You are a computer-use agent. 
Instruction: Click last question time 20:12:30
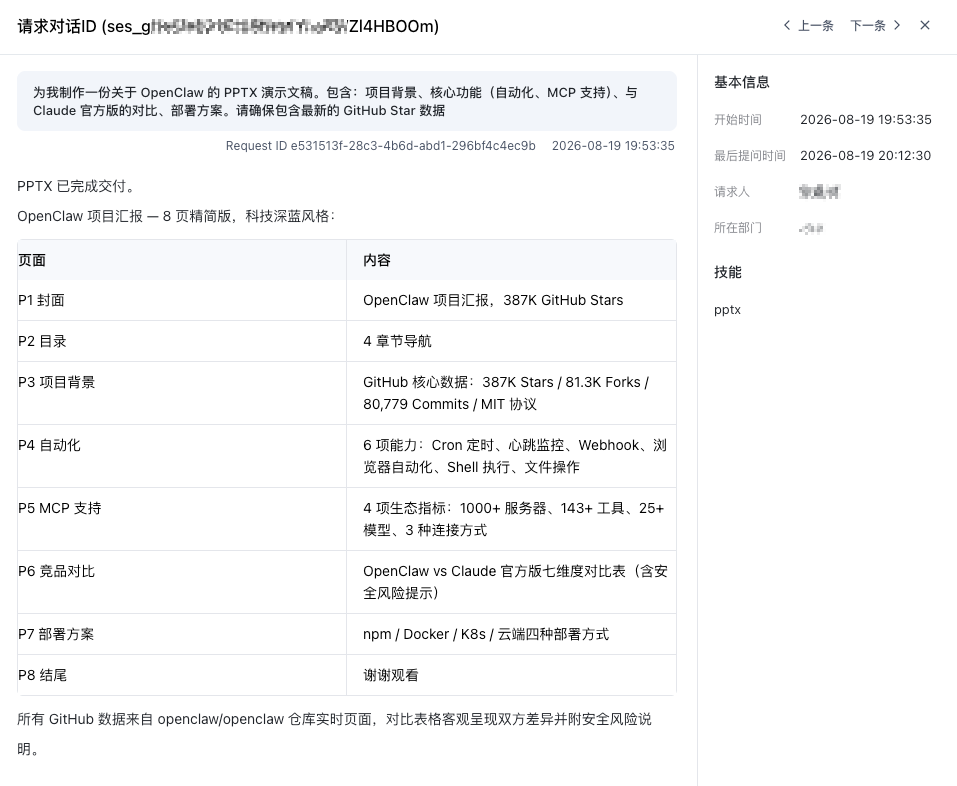(x=865, y=156)
